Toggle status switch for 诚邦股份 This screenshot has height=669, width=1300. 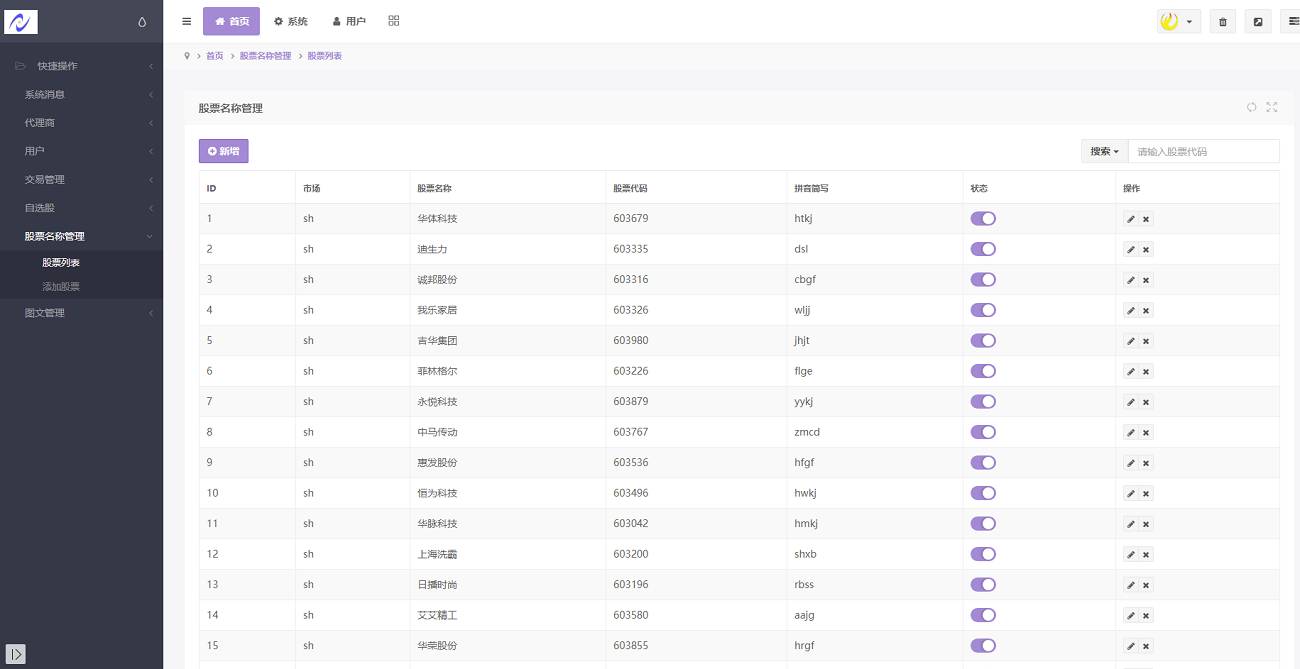point(983,280)
